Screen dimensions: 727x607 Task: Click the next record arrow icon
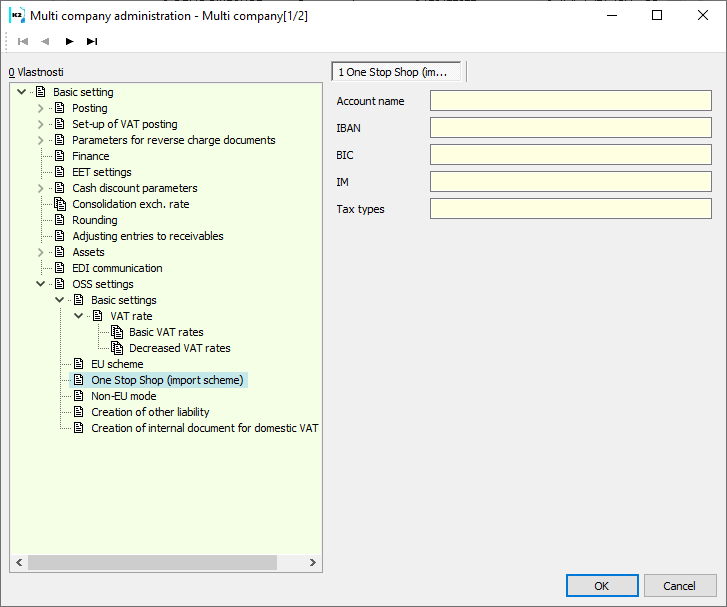pos(69,41)
